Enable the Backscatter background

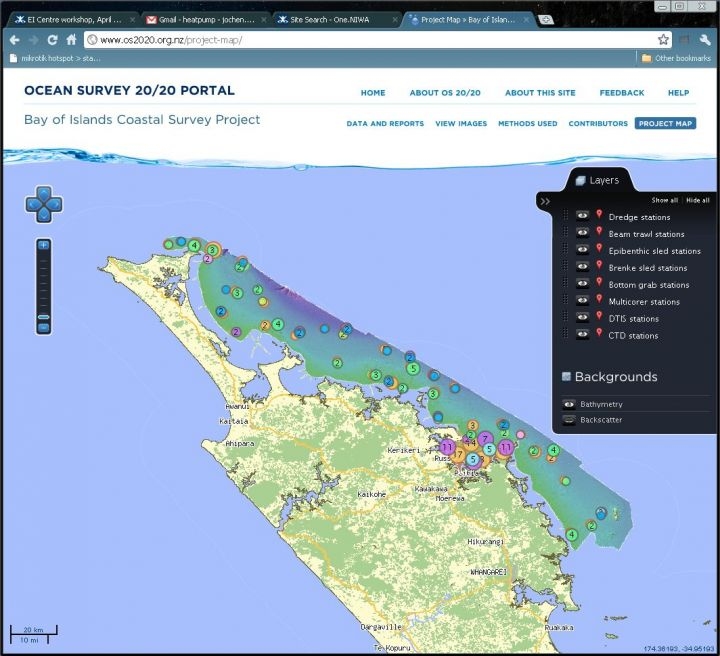pos(569,420)
